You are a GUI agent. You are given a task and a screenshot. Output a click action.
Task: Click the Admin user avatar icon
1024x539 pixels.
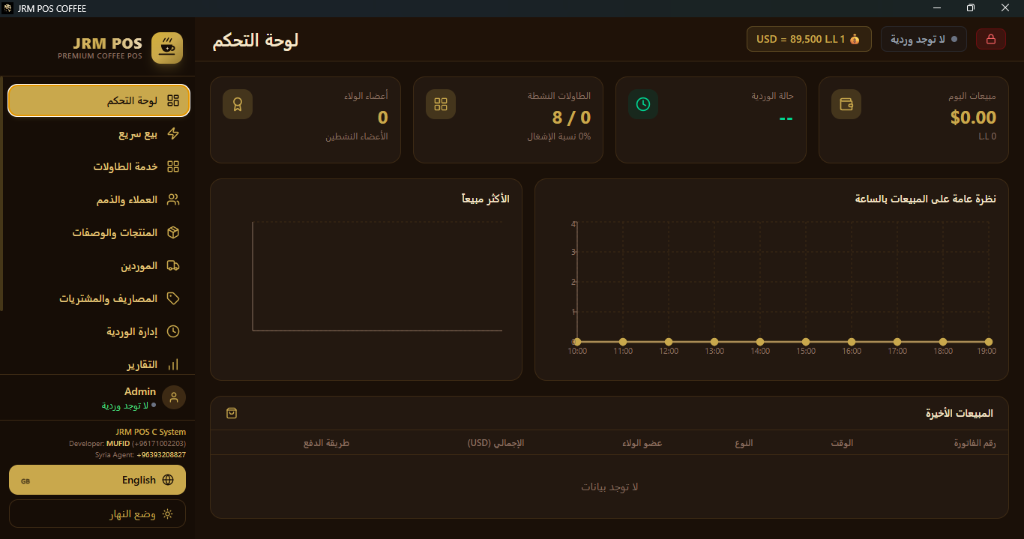point(174,397)
